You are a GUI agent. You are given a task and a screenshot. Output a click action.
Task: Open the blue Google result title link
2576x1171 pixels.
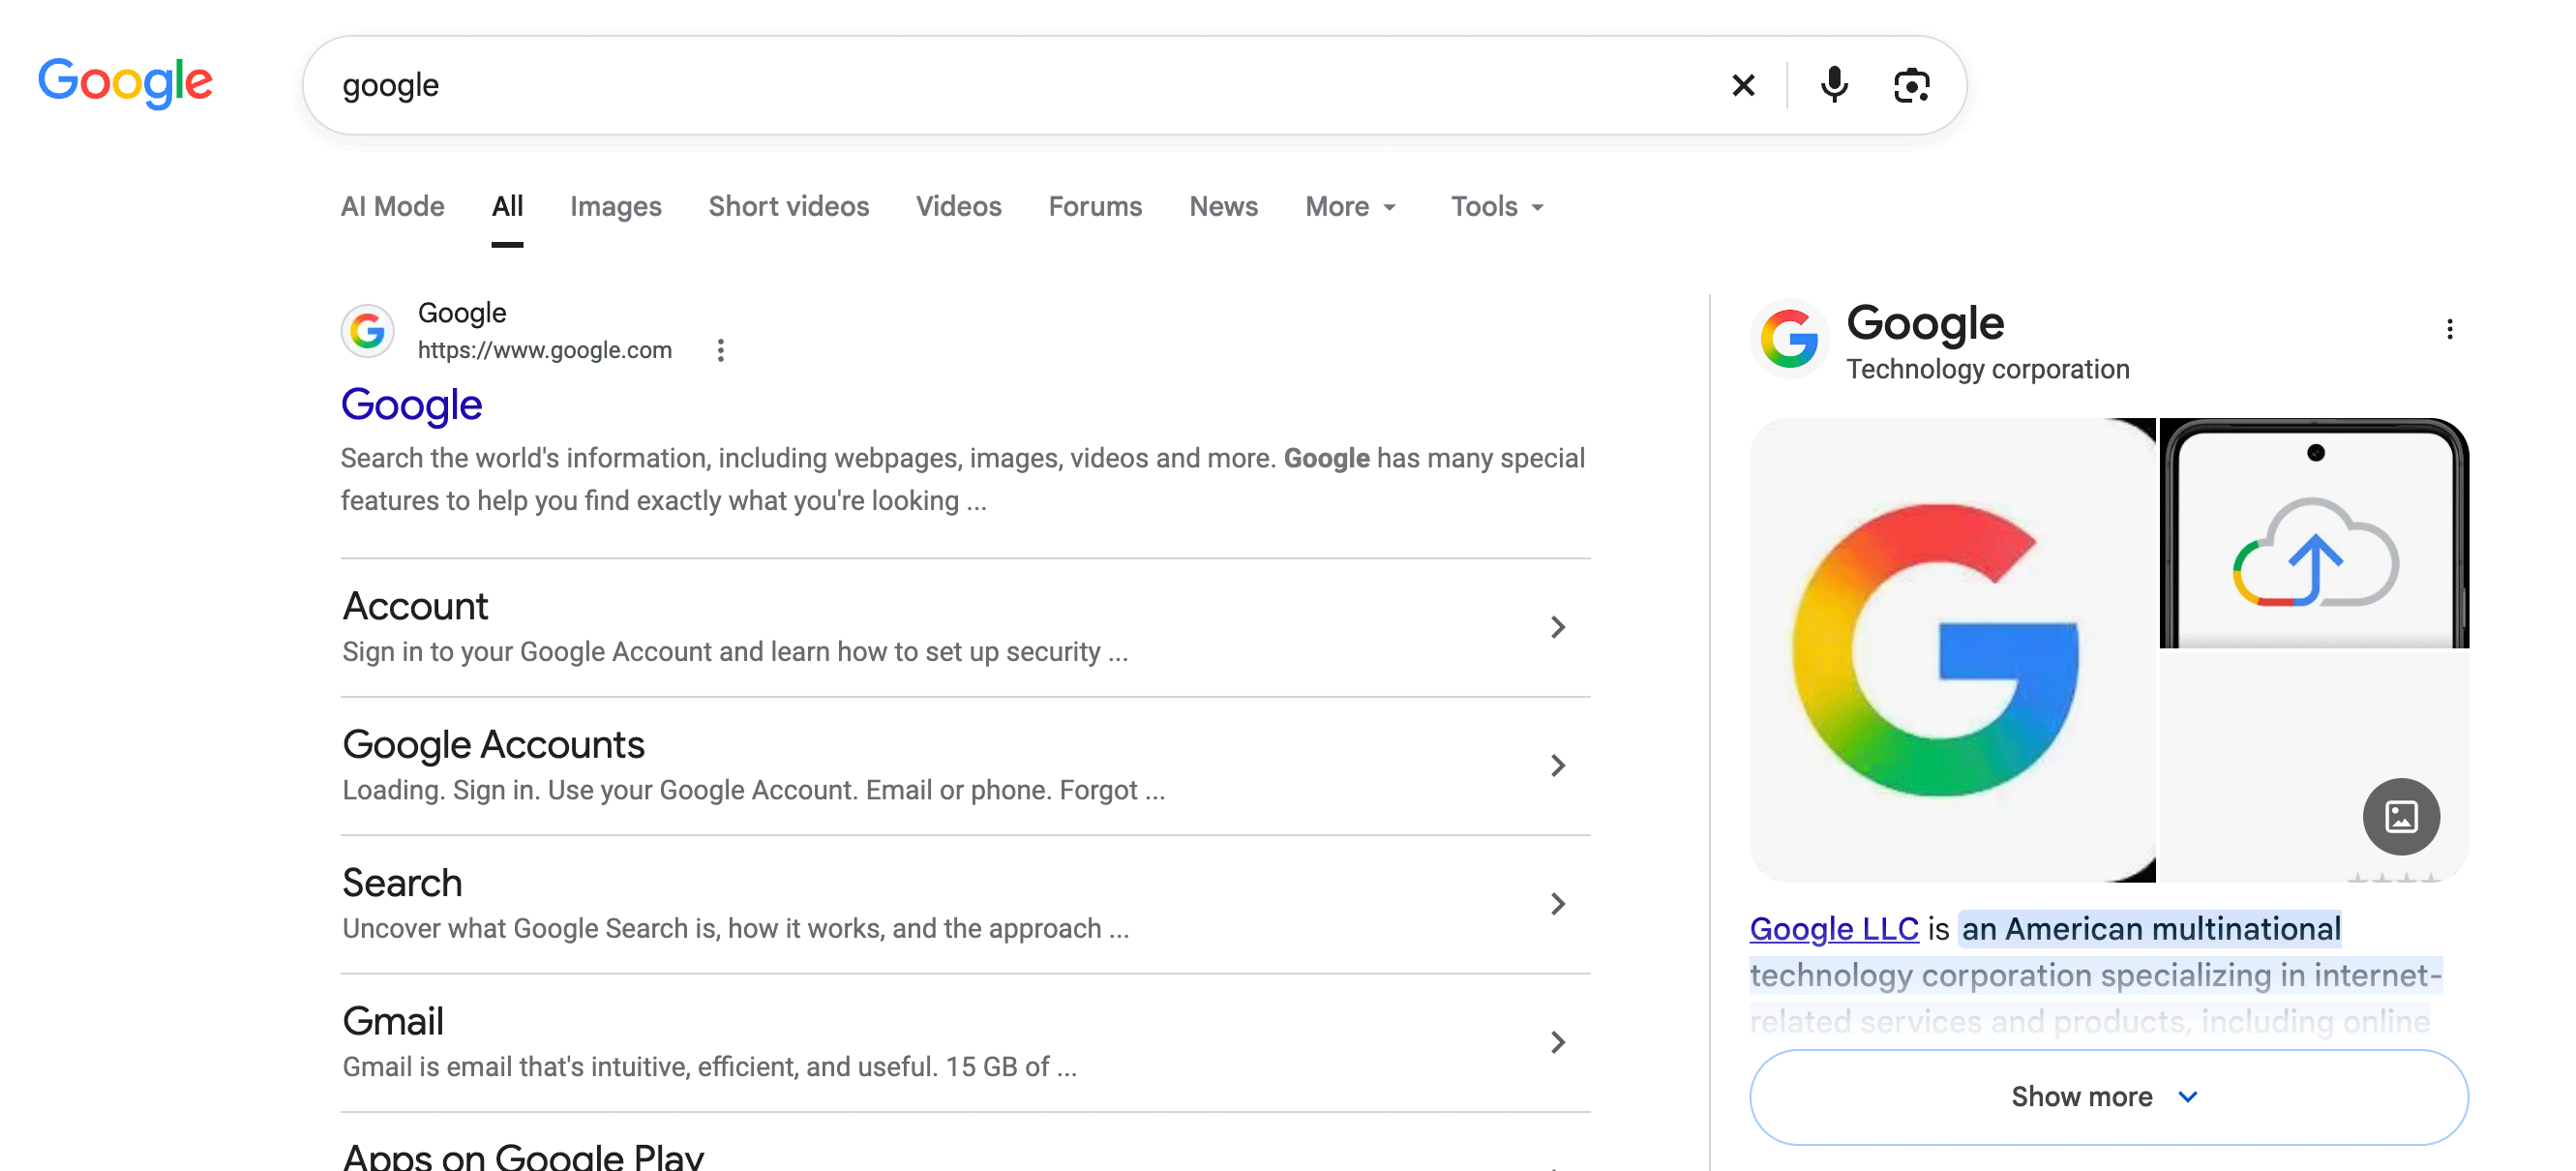coord(412,405)
